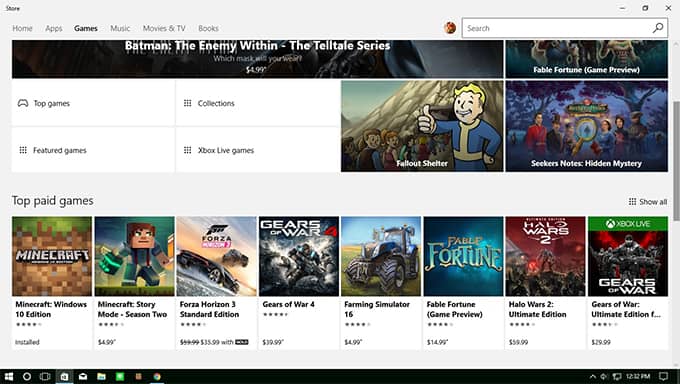Open Task View from the taskbar
The width and height of the screenshot is (680, 384).
click(x=45, y=376)
